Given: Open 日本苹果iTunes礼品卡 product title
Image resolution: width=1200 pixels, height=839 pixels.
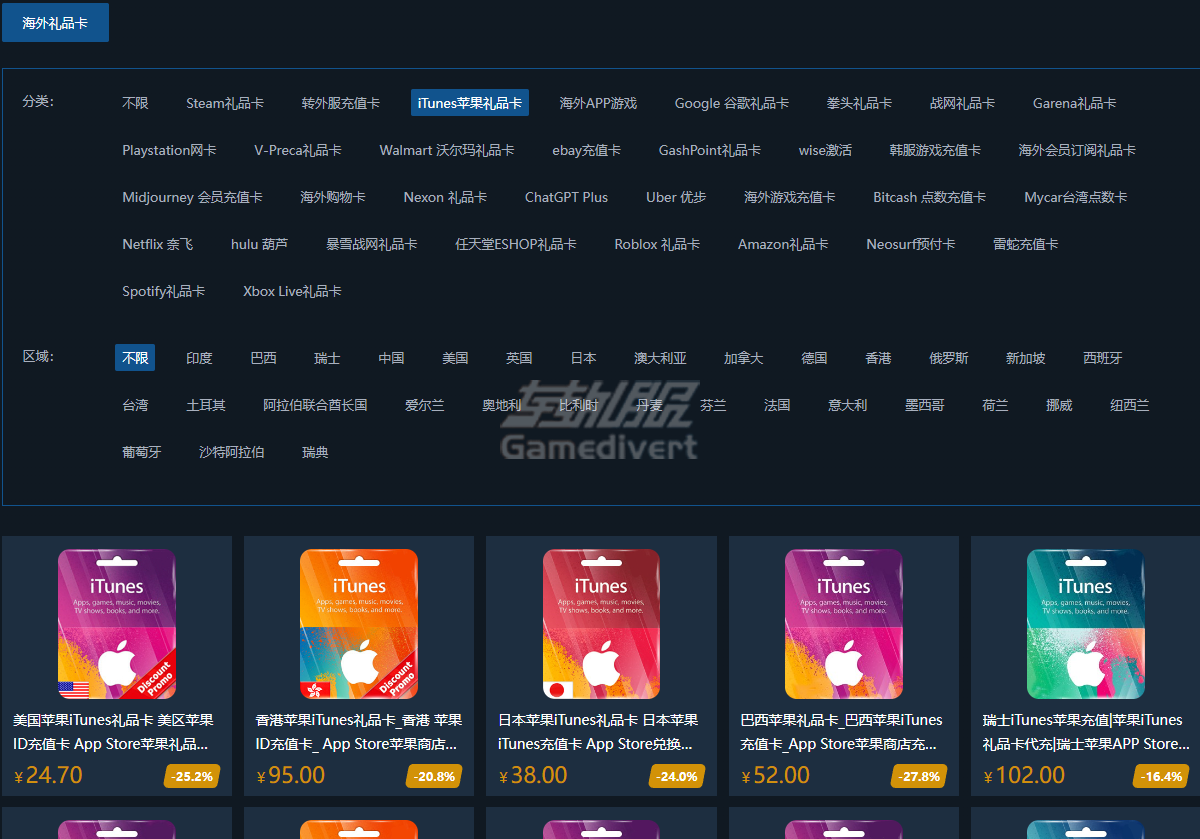Looking at the screenshot, I should (598, 732).
